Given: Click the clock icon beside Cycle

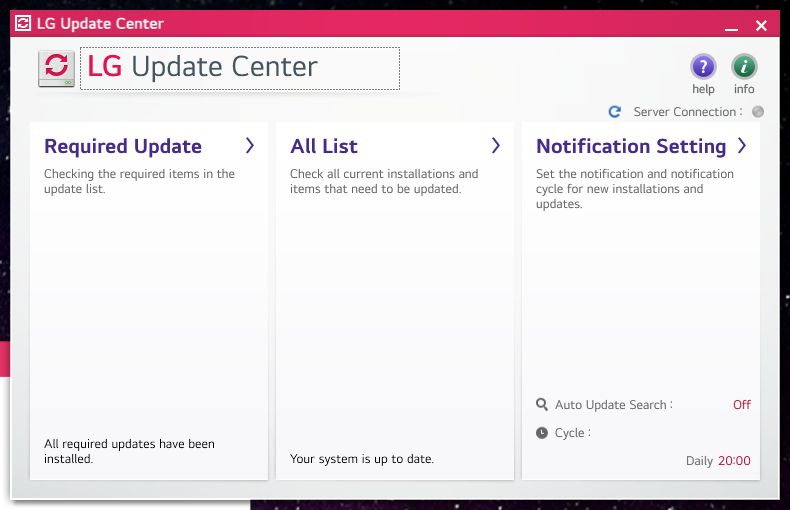Looking at the screenshot, I should [x=542, y=433].
